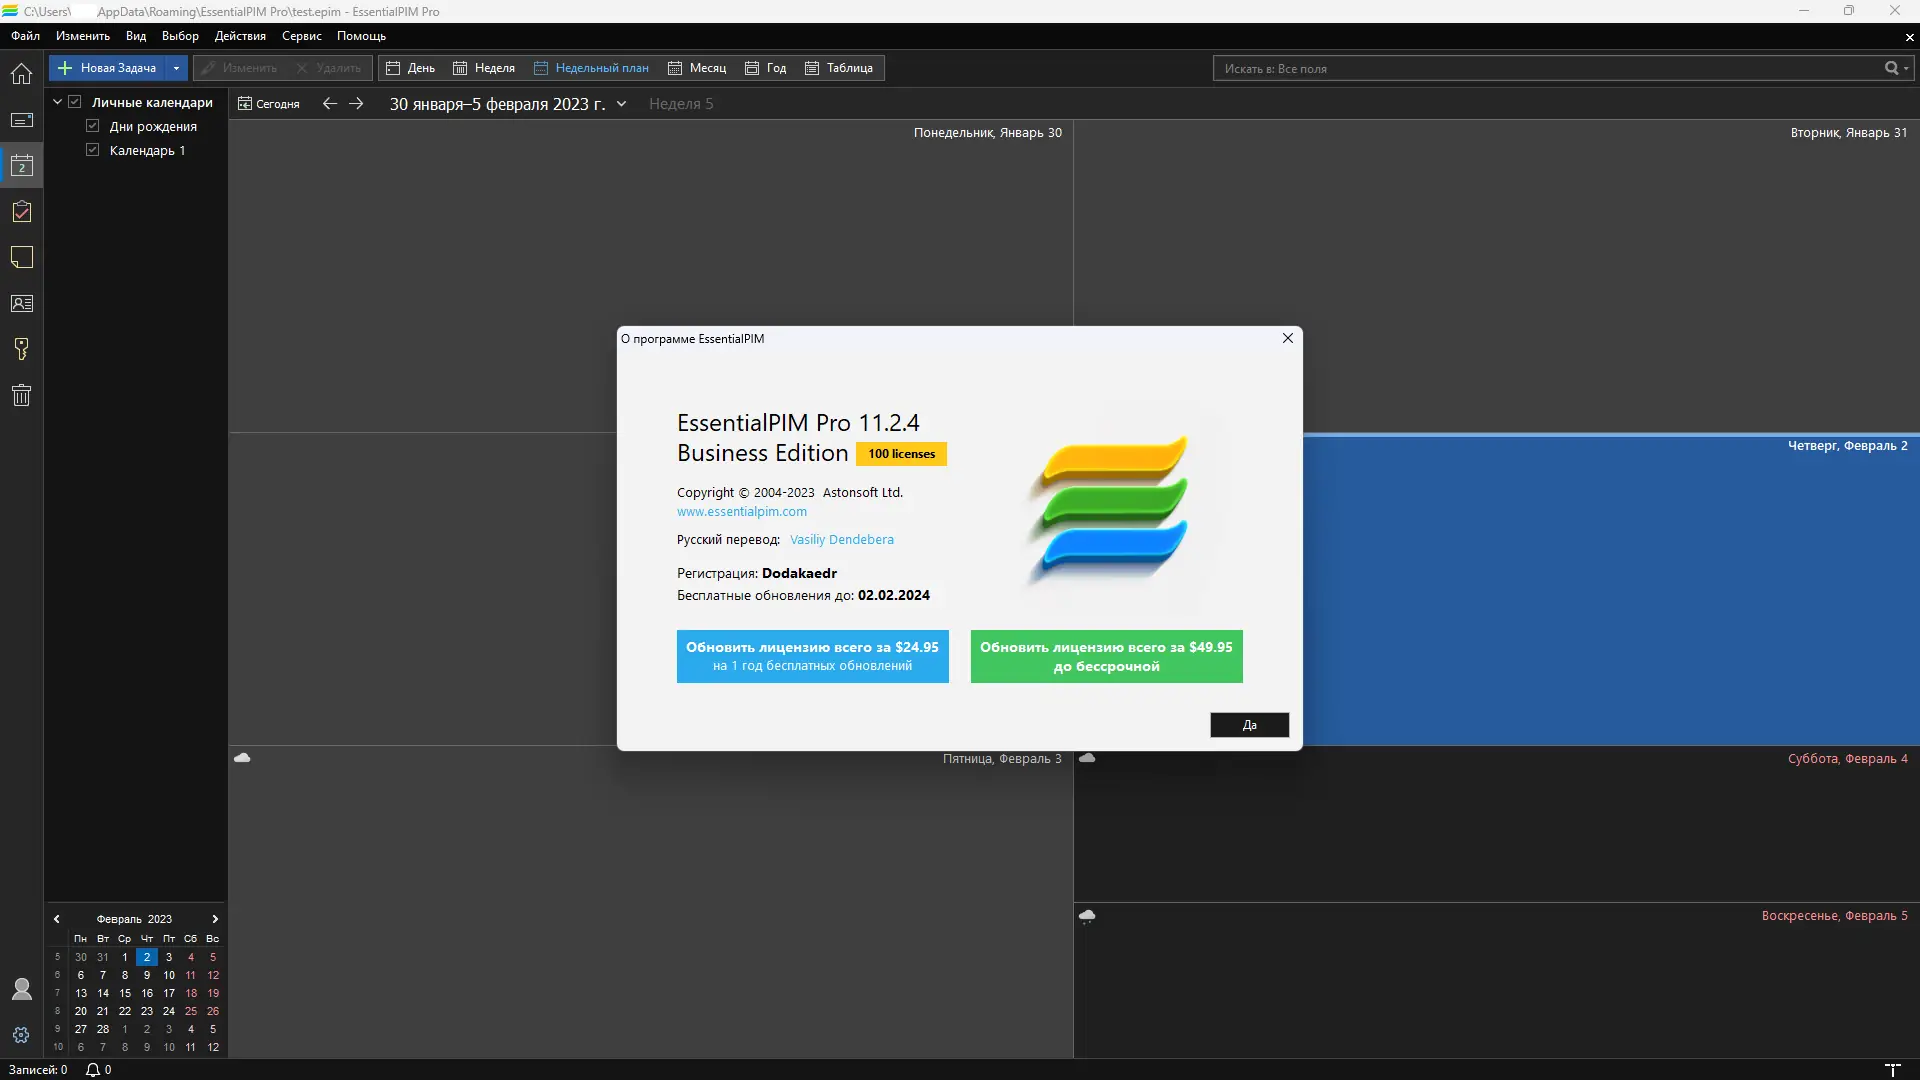The width and height of the screenshot is (1920, 1080).
Task: Uncheck the Дни рождения calendar checkbox
Action: click(93, 126)
